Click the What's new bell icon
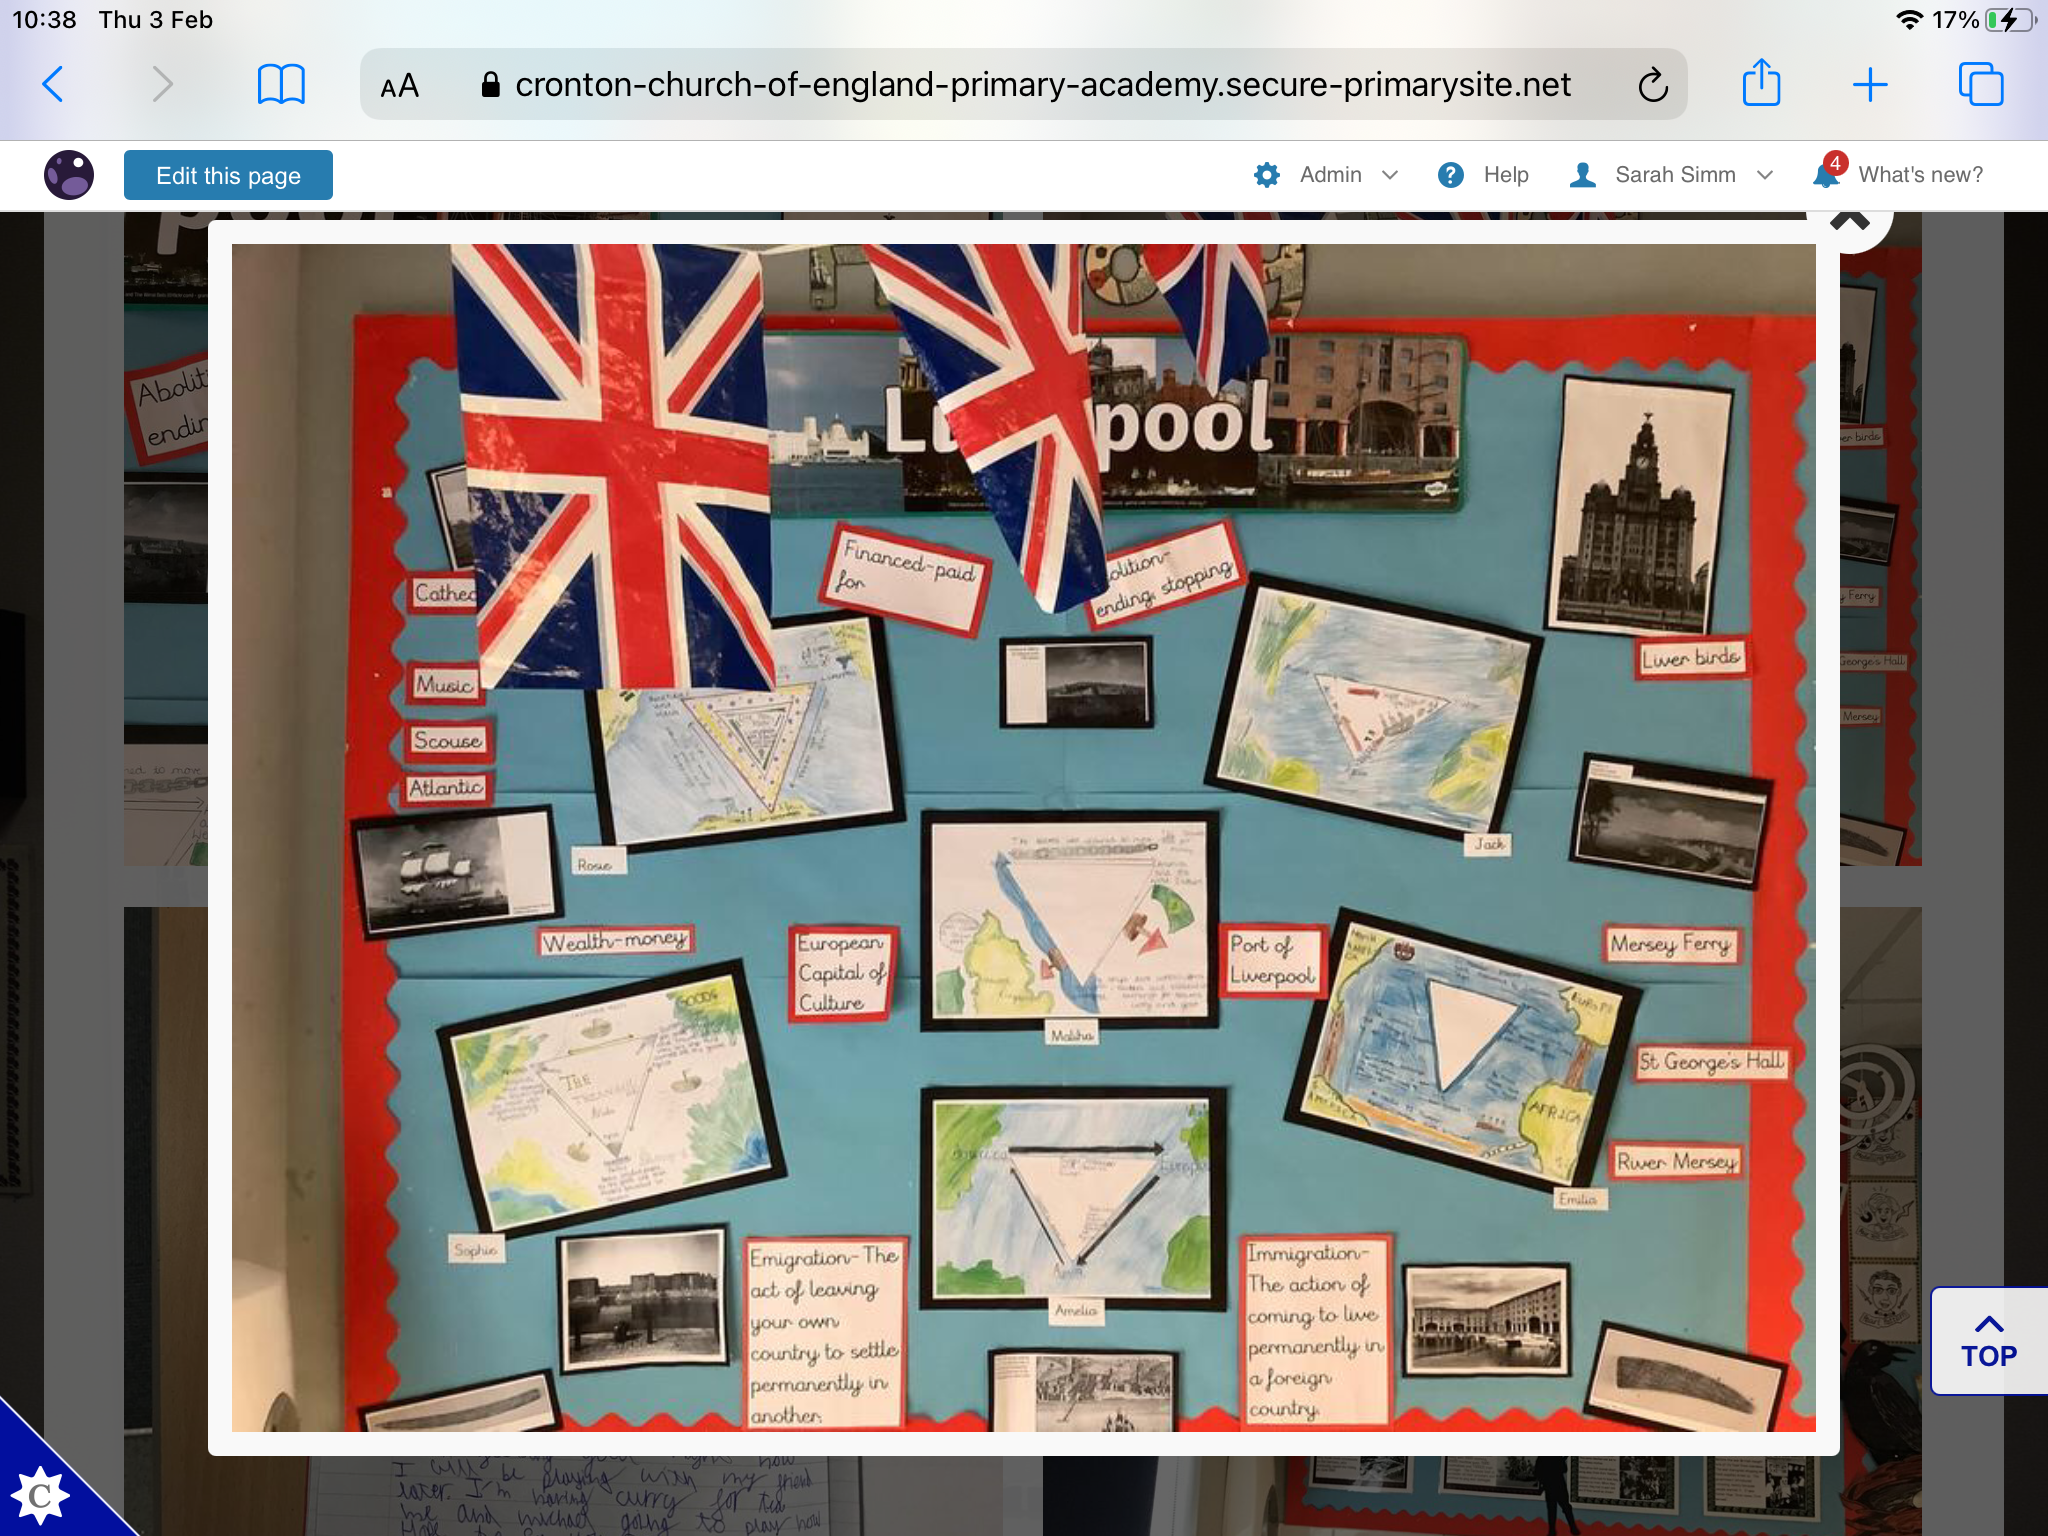Viewport: 2048px width, 1536px height. pos(1826,174)
